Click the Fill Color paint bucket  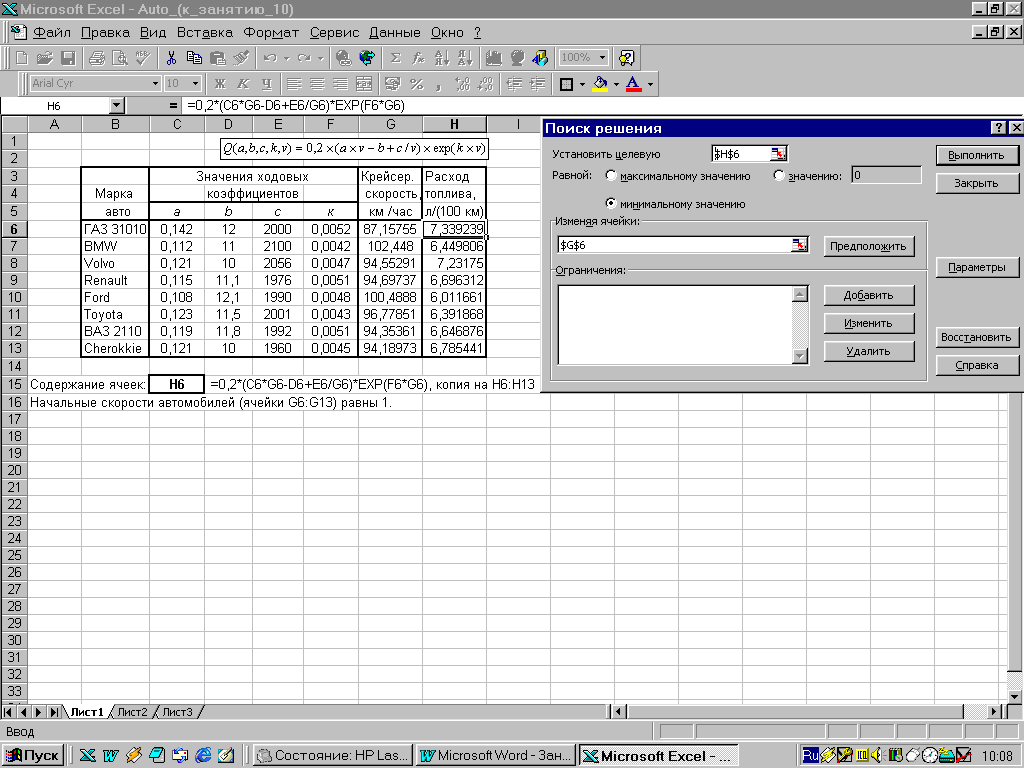[600, 84]
